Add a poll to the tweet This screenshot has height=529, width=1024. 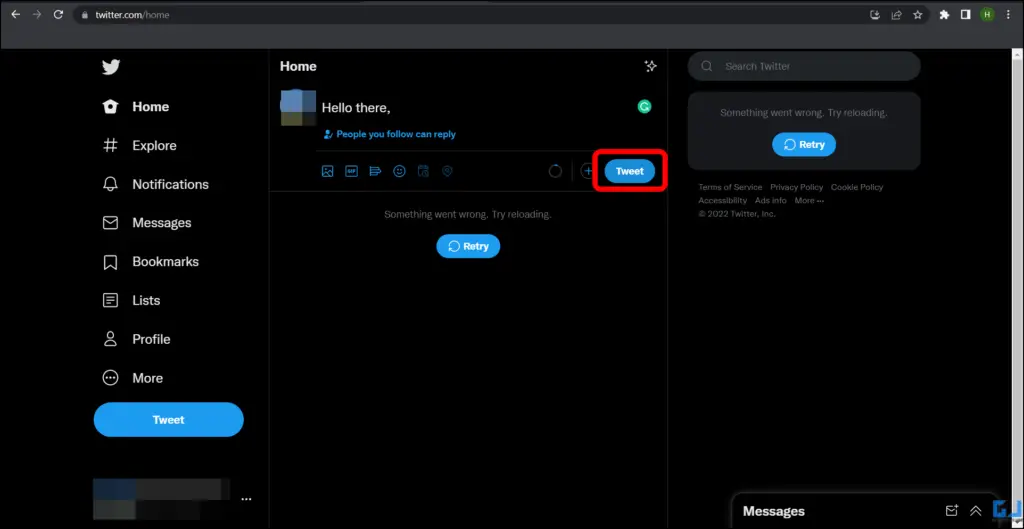(376, 171)
